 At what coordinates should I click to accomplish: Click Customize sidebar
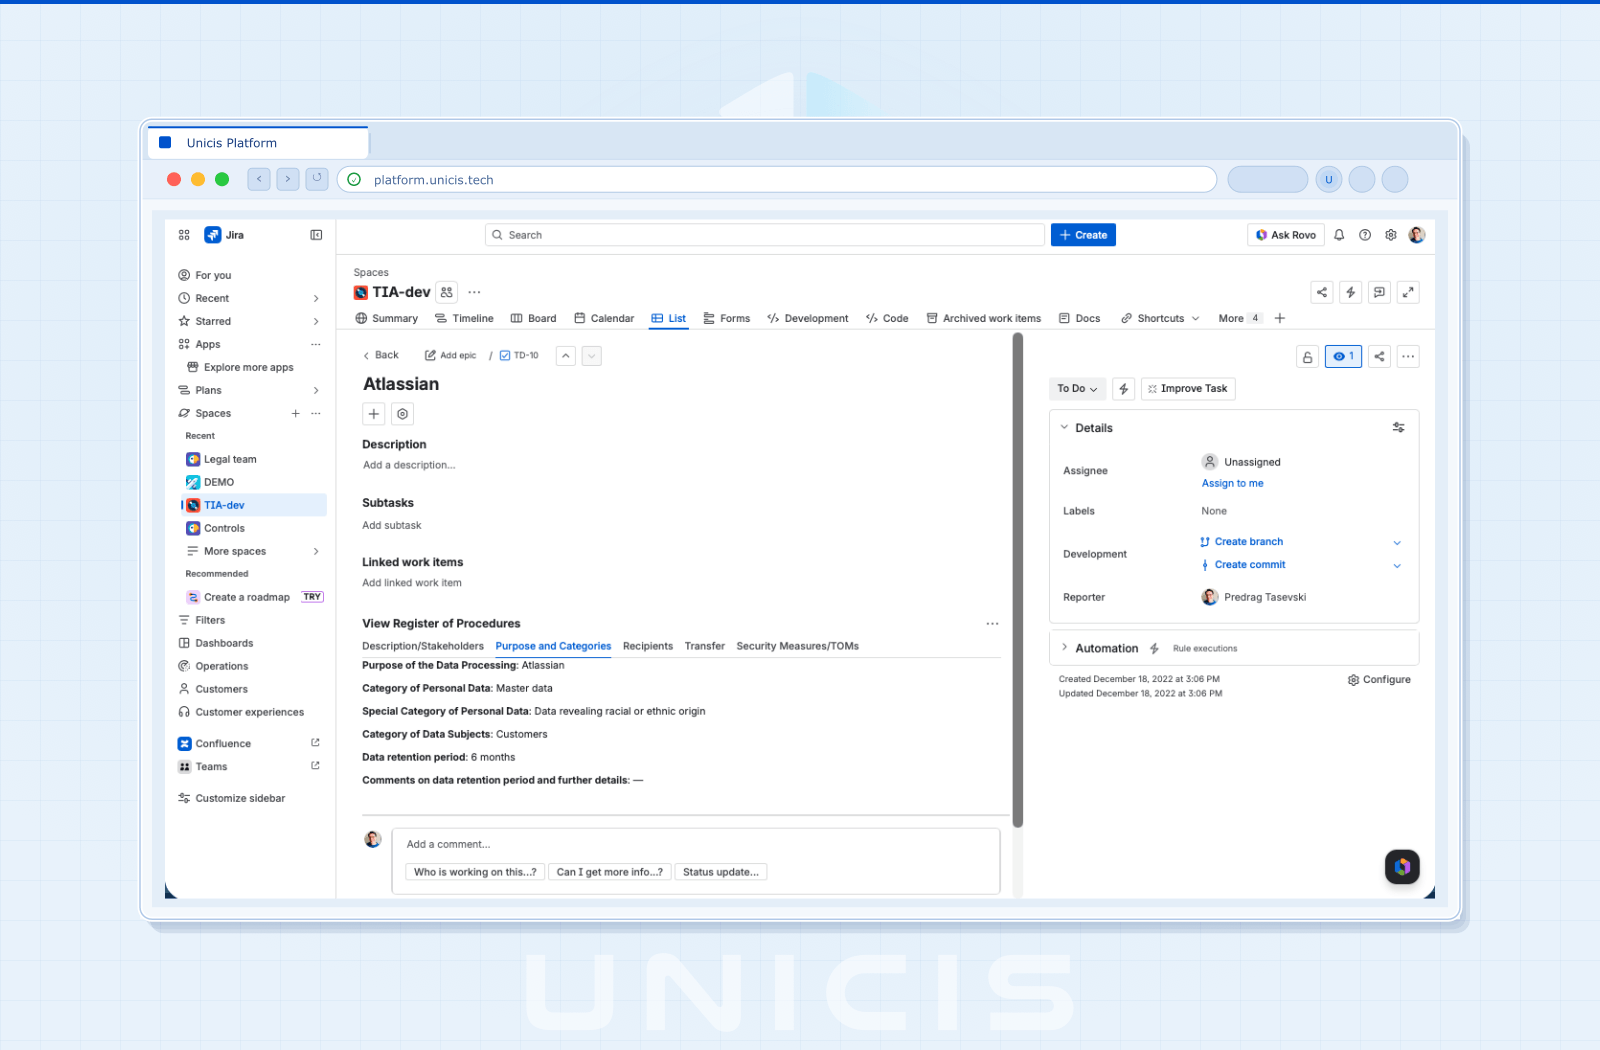(232, 798)
